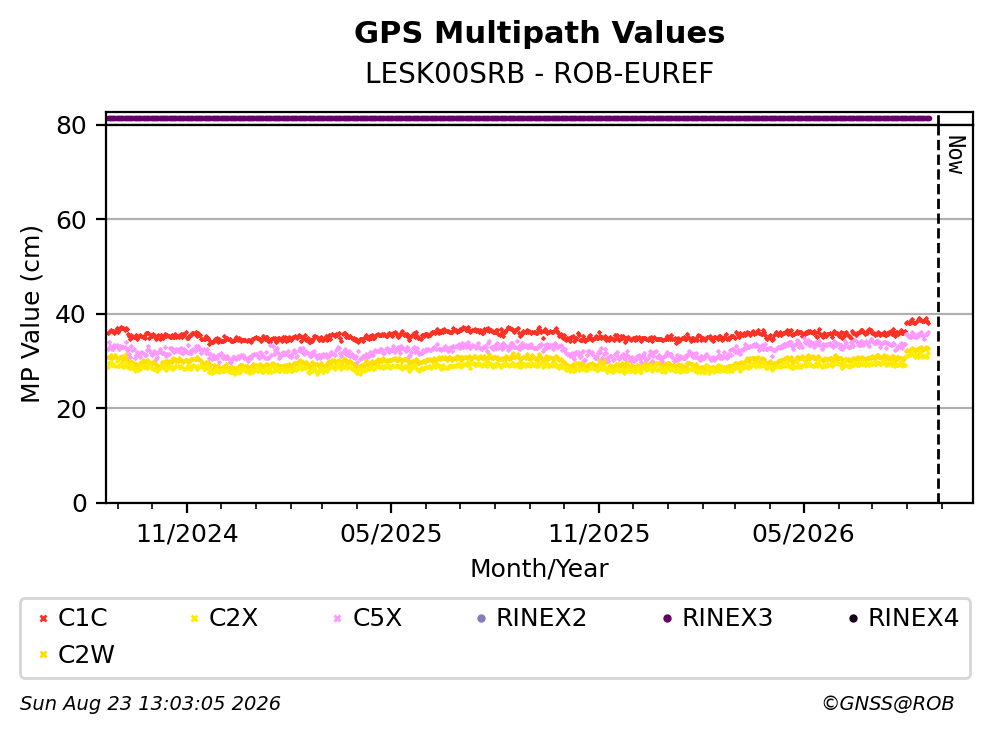
Task: Select the RINEX3 legend label
Action: [727, 618]
